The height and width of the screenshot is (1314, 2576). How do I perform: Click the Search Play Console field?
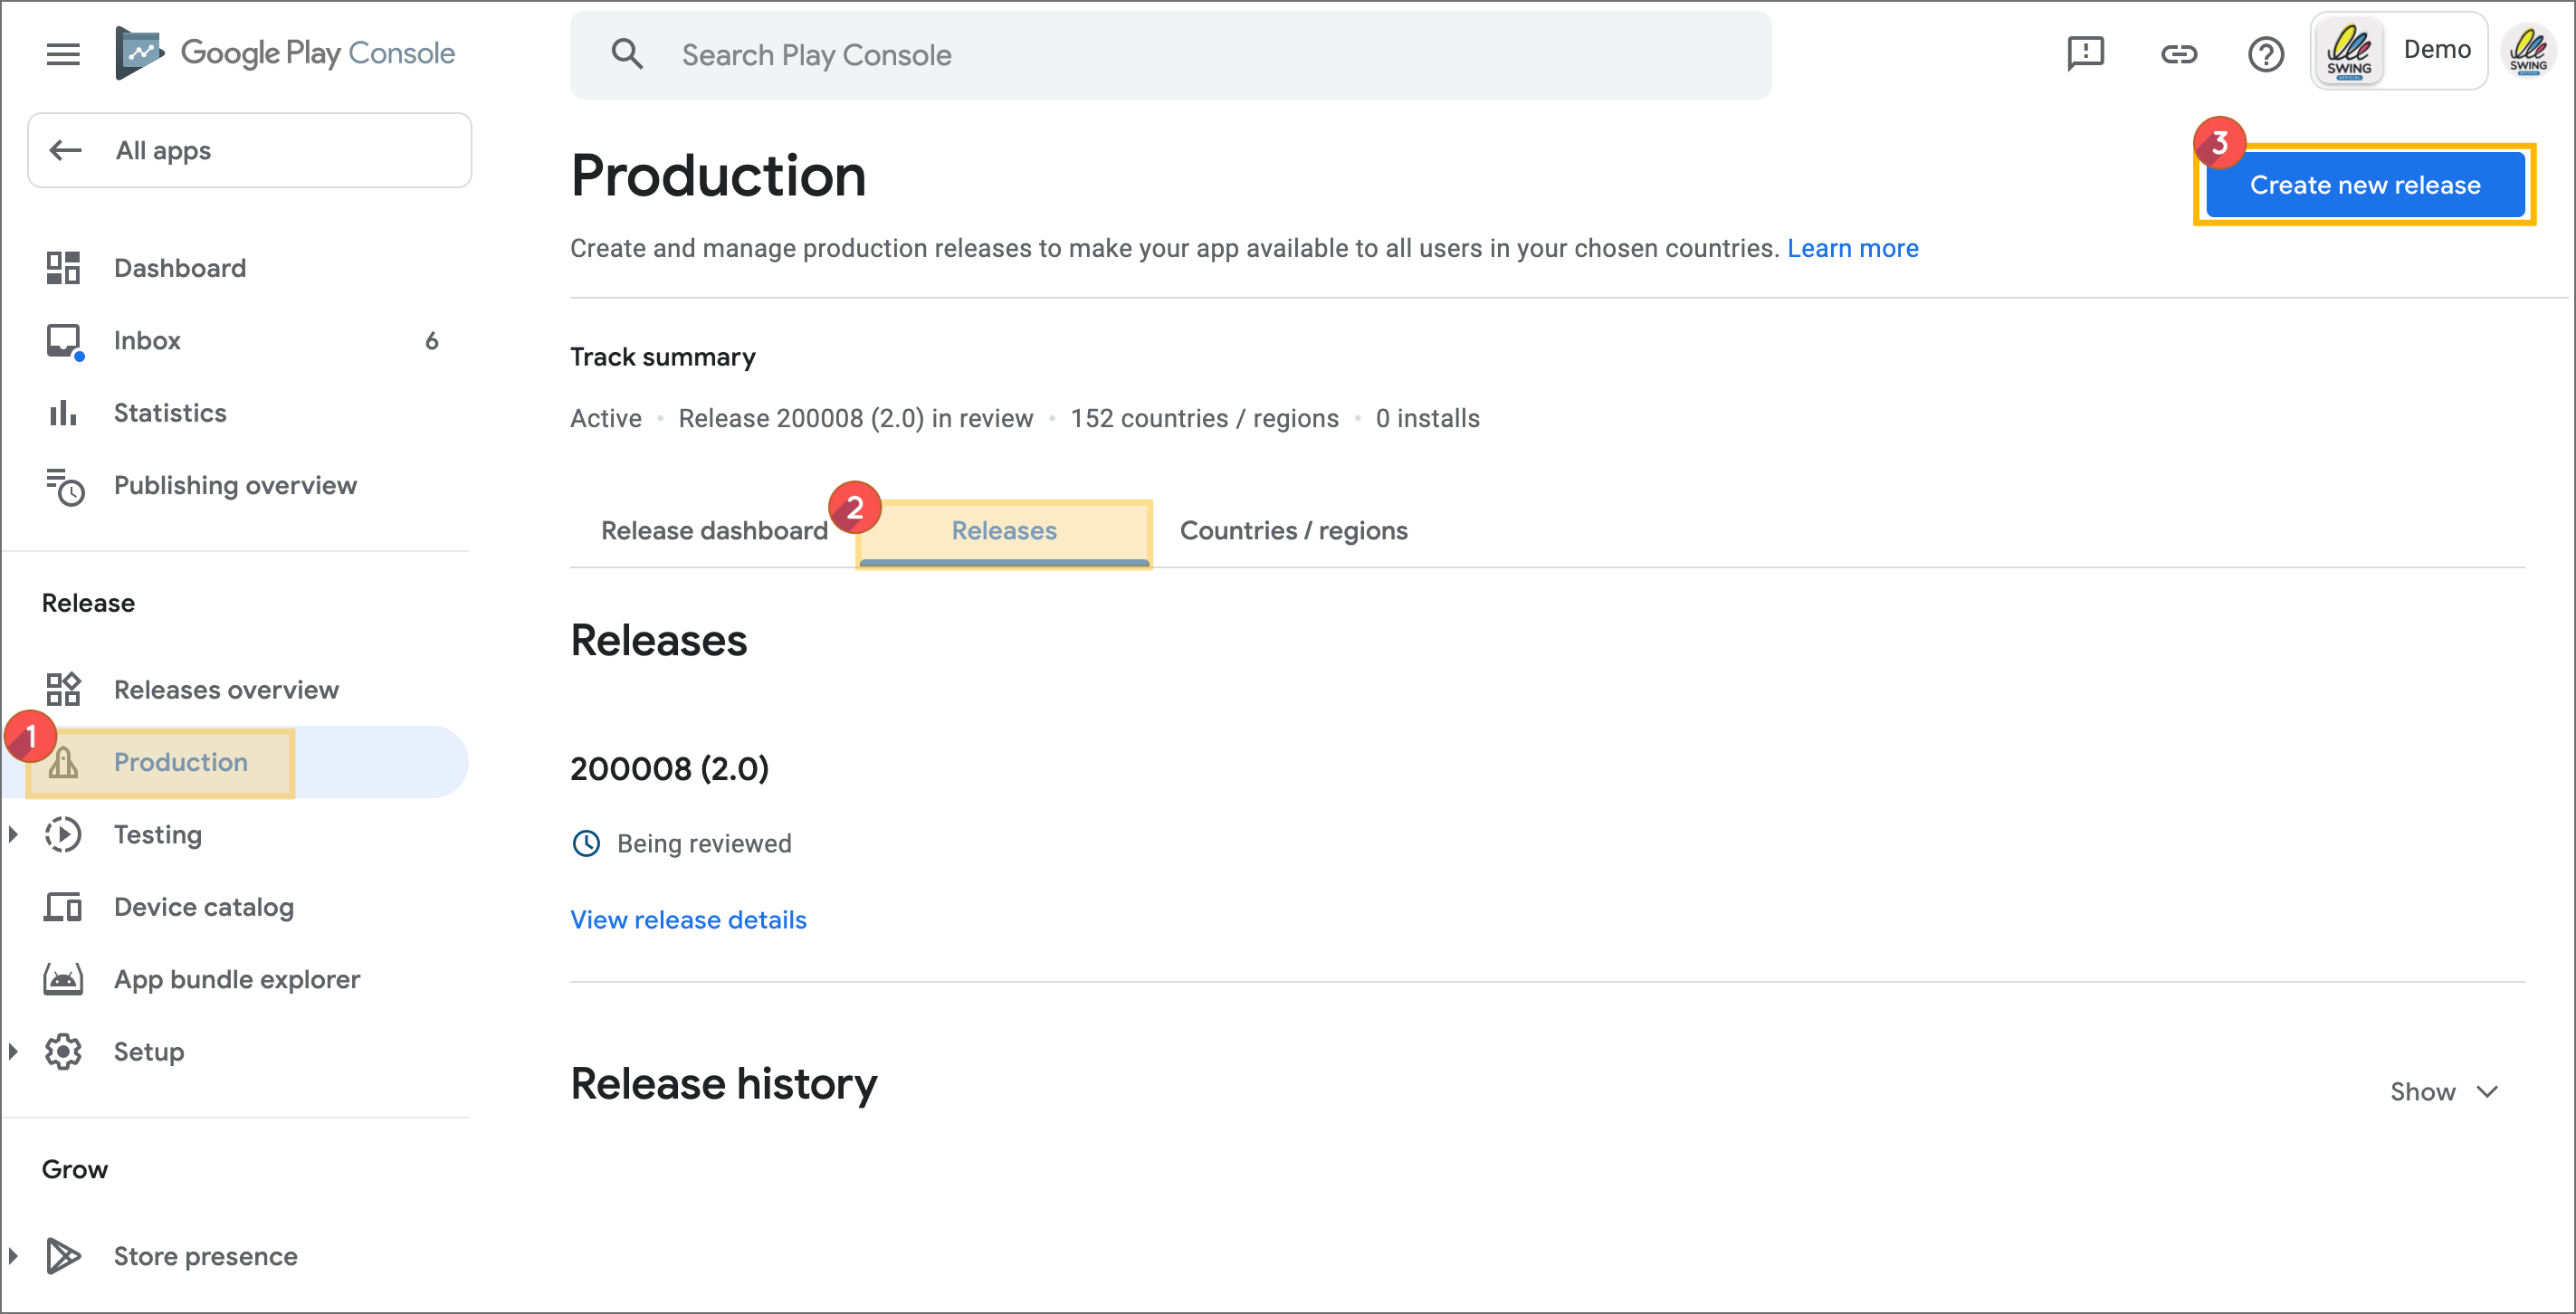pyautogui.click(x=1170, y=54)
